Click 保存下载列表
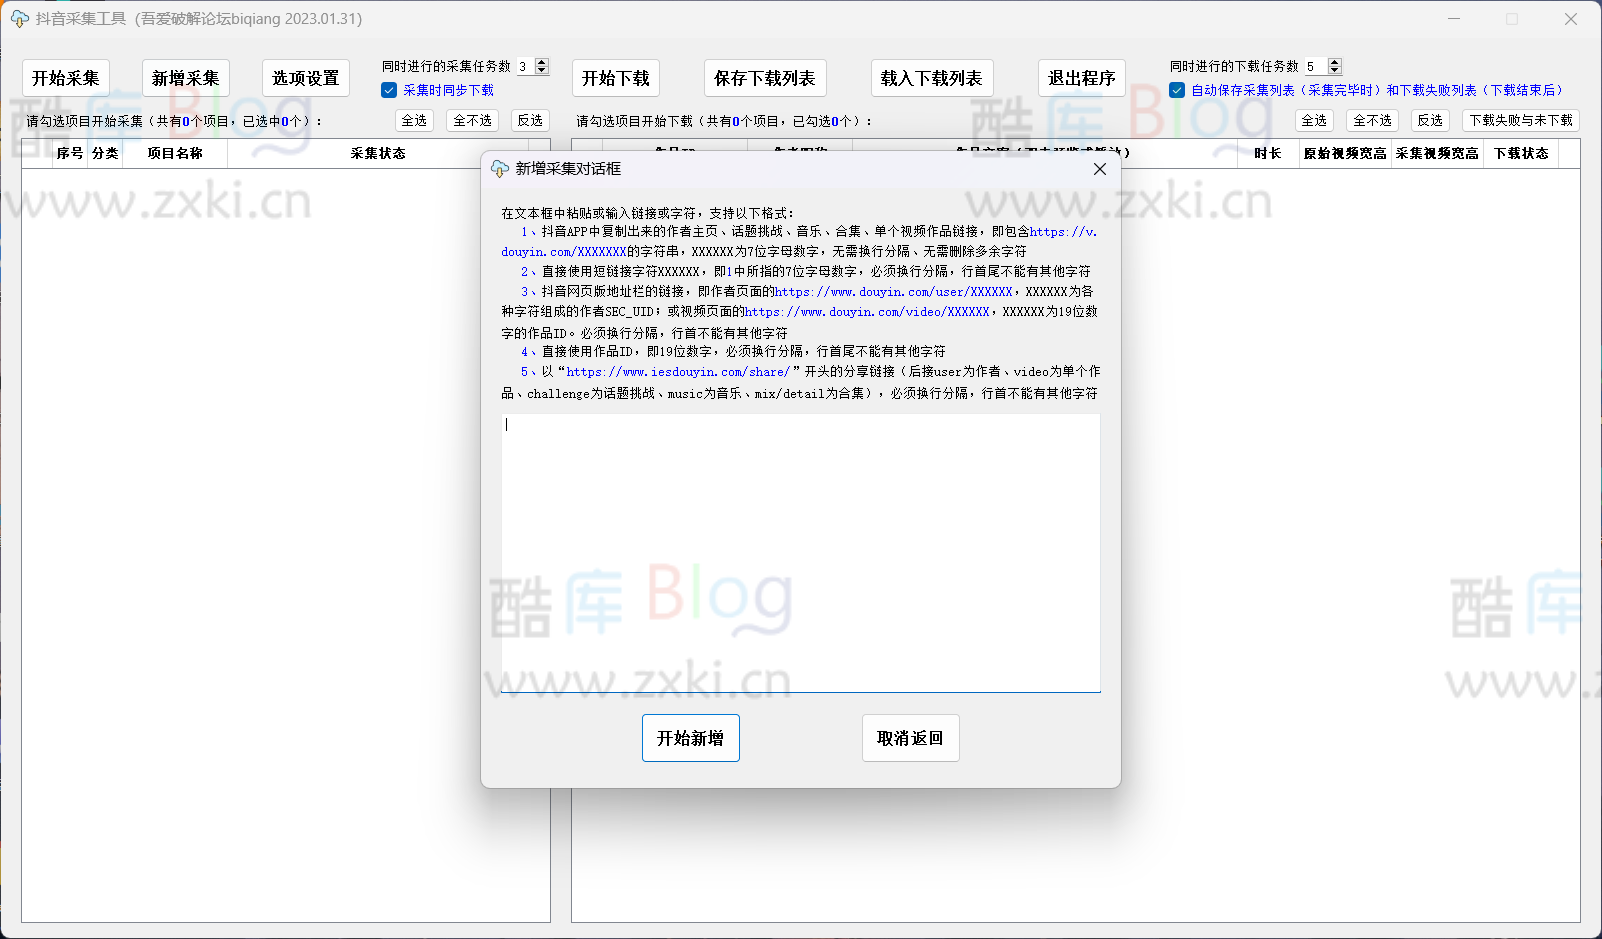 click(764, 77)
